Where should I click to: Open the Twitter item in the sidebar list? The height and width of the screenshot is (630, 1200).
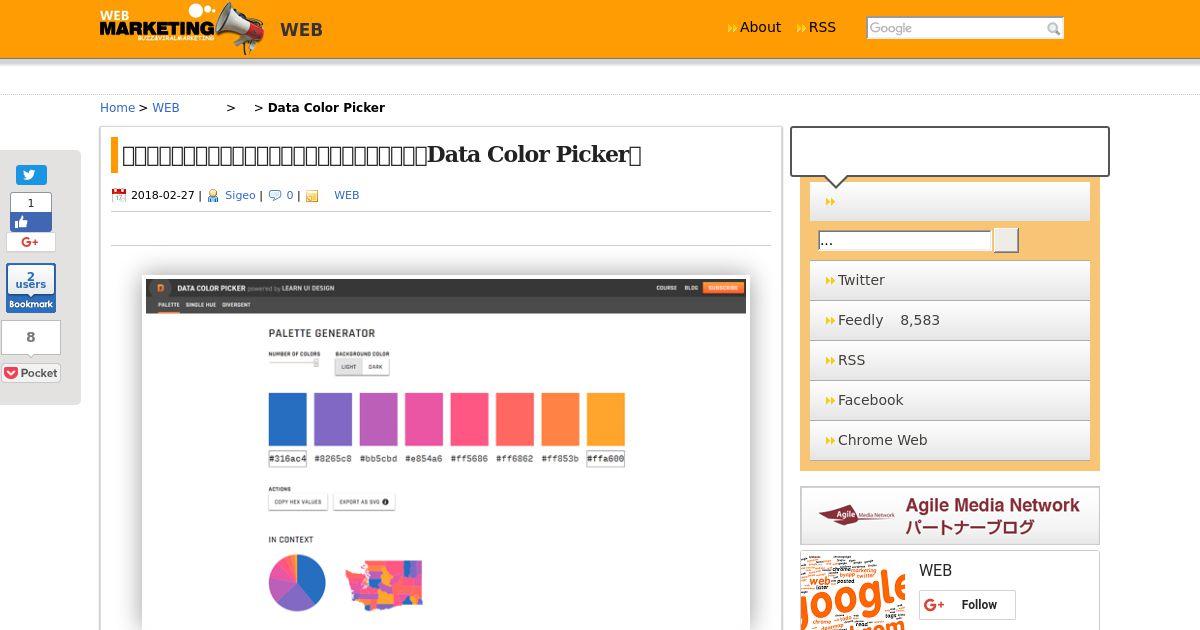[950, 281]
